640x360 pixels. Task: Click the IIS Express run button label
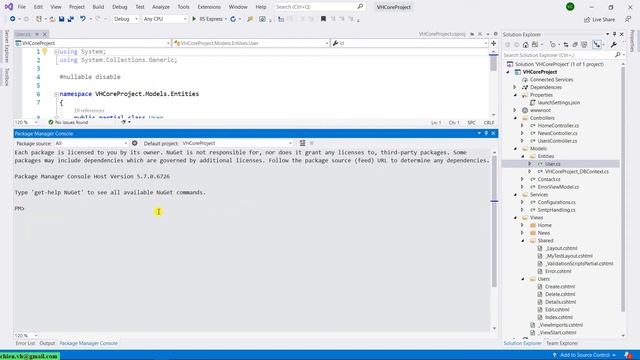click(211, 19)
